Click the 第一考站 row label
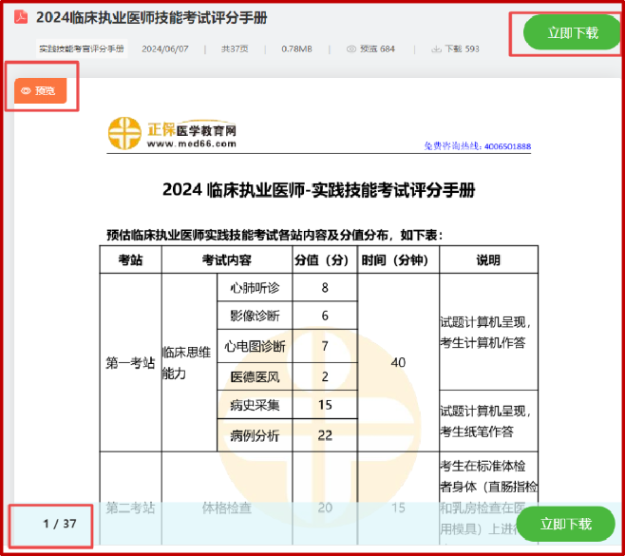 click(x=130, y=363)
